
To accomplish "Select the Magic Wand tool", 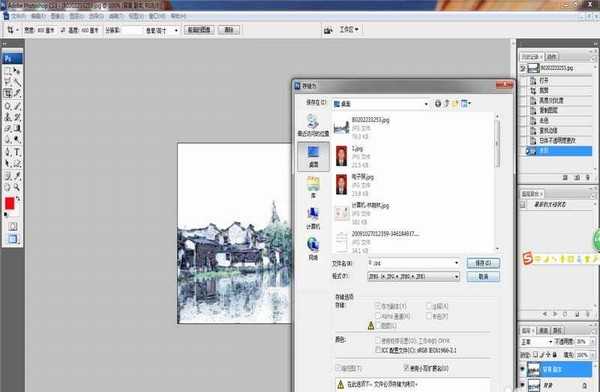I will (17, 82).
